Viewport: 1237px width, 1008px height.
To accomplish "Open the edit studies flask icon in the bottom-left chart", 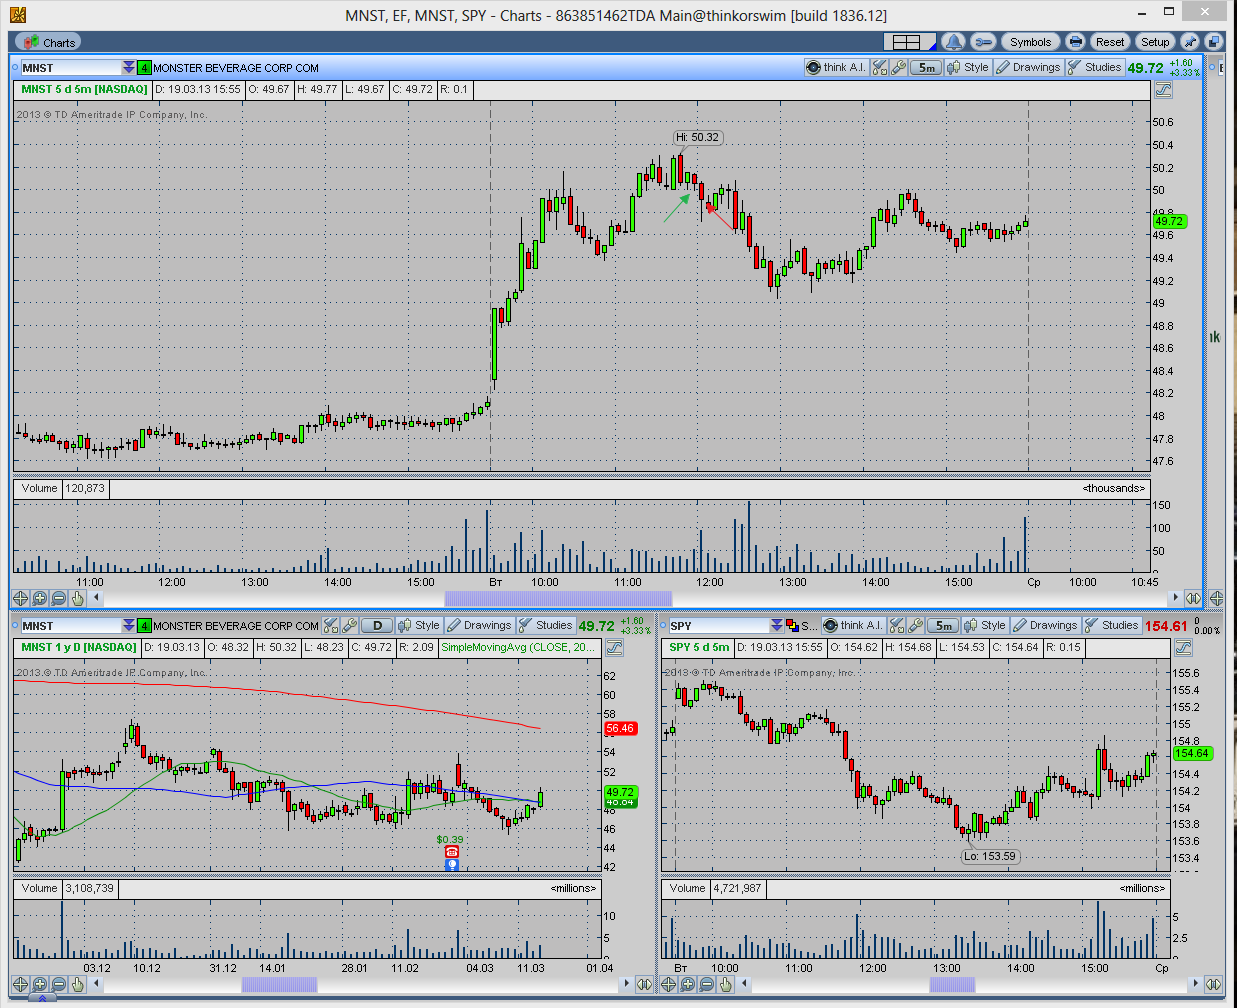I will (x=330, y=625).
